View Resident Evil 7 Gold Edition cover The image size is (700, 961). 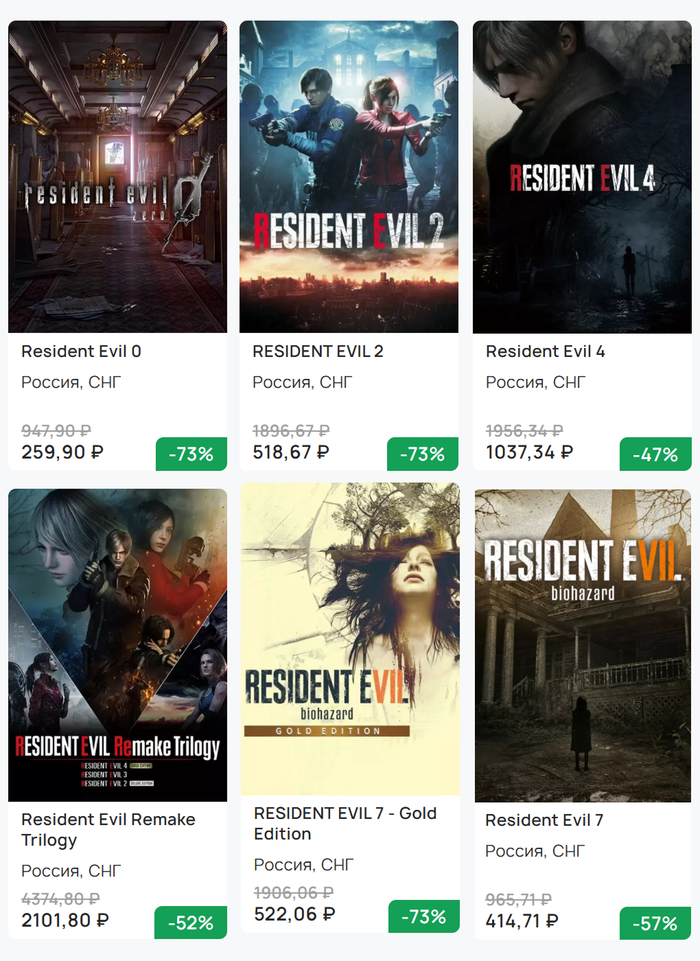[350, 639]
